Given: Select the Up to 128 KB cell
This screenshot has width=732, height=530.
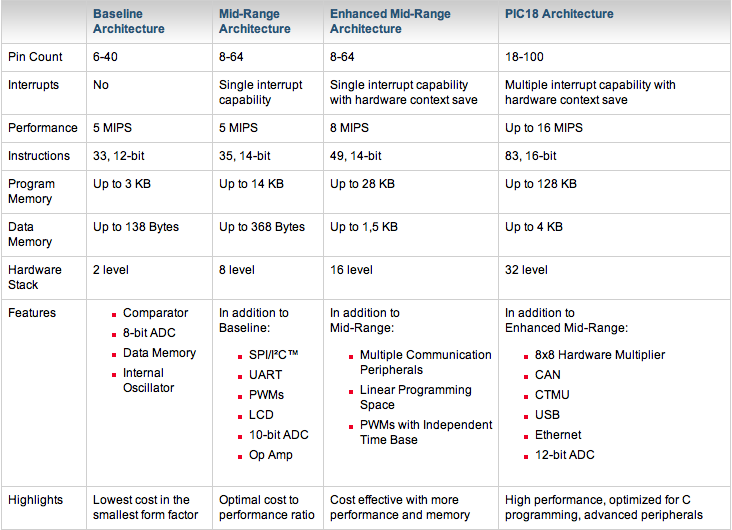Looking at the screenshot, I should click(541, 184).
